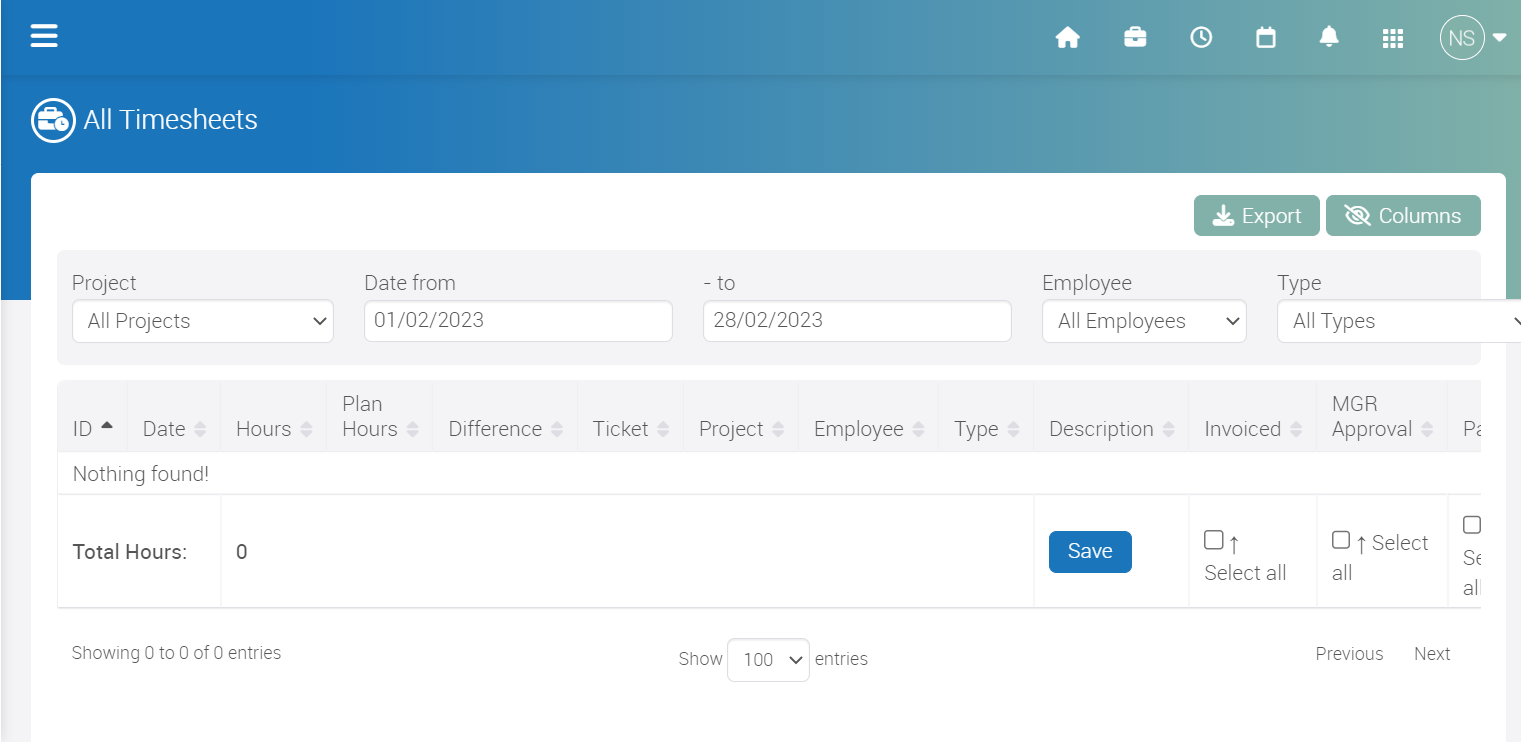This screenshot has width=1521, height=742.
Task: Click the Date from field showing 01/02/2023
Action: 517,321
